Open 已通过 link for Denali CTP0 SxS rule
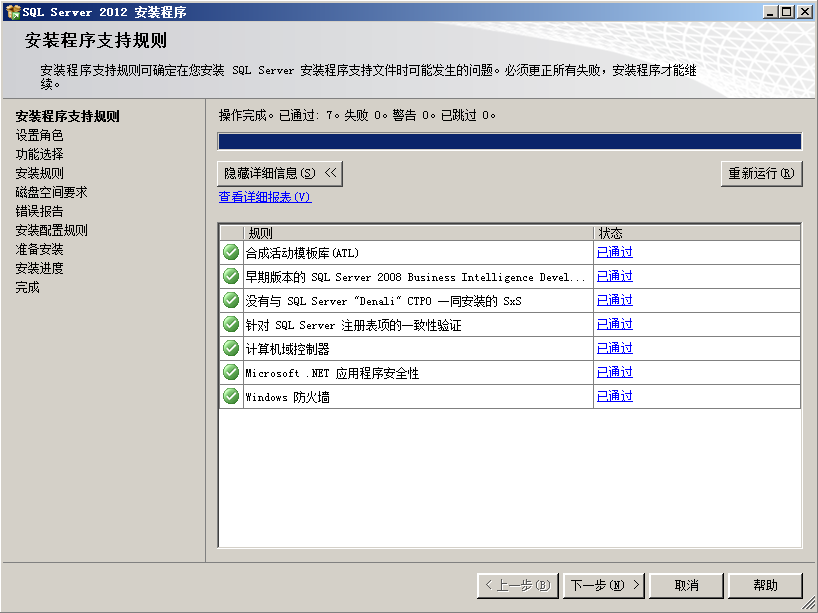Image resolution: width=818 pixels, height=613 pixels. pyautogui.click(x=615, y=301)
